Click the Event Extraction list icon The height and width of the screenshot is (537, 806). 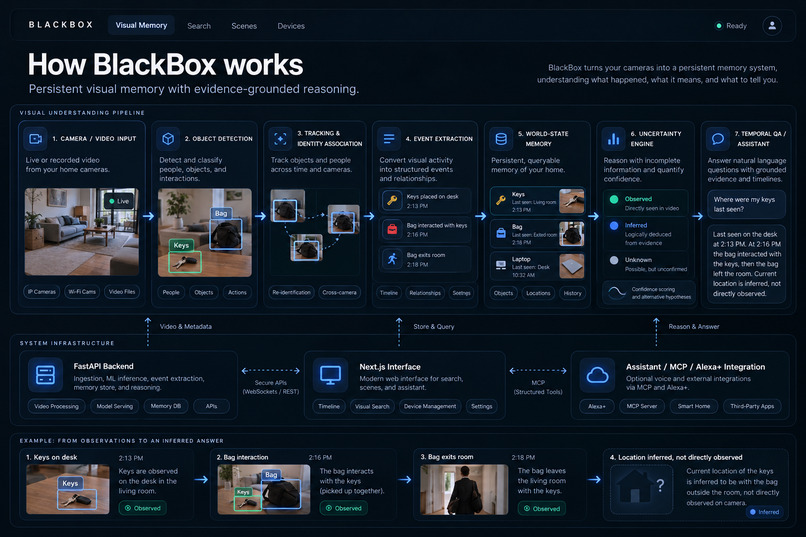point(389,139)
